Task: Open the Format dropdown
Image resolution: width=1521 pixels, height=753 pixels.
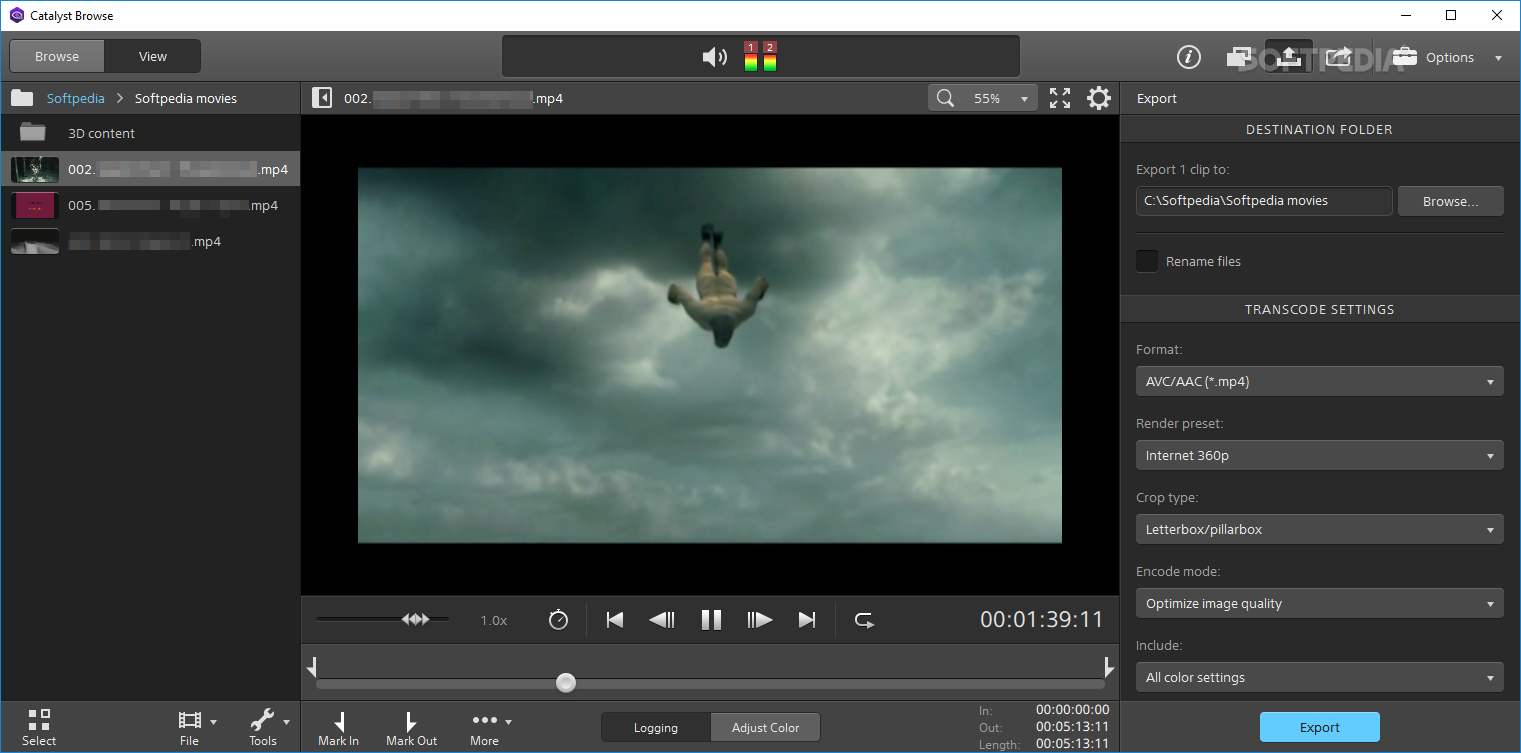Action: pos(1319,381)
